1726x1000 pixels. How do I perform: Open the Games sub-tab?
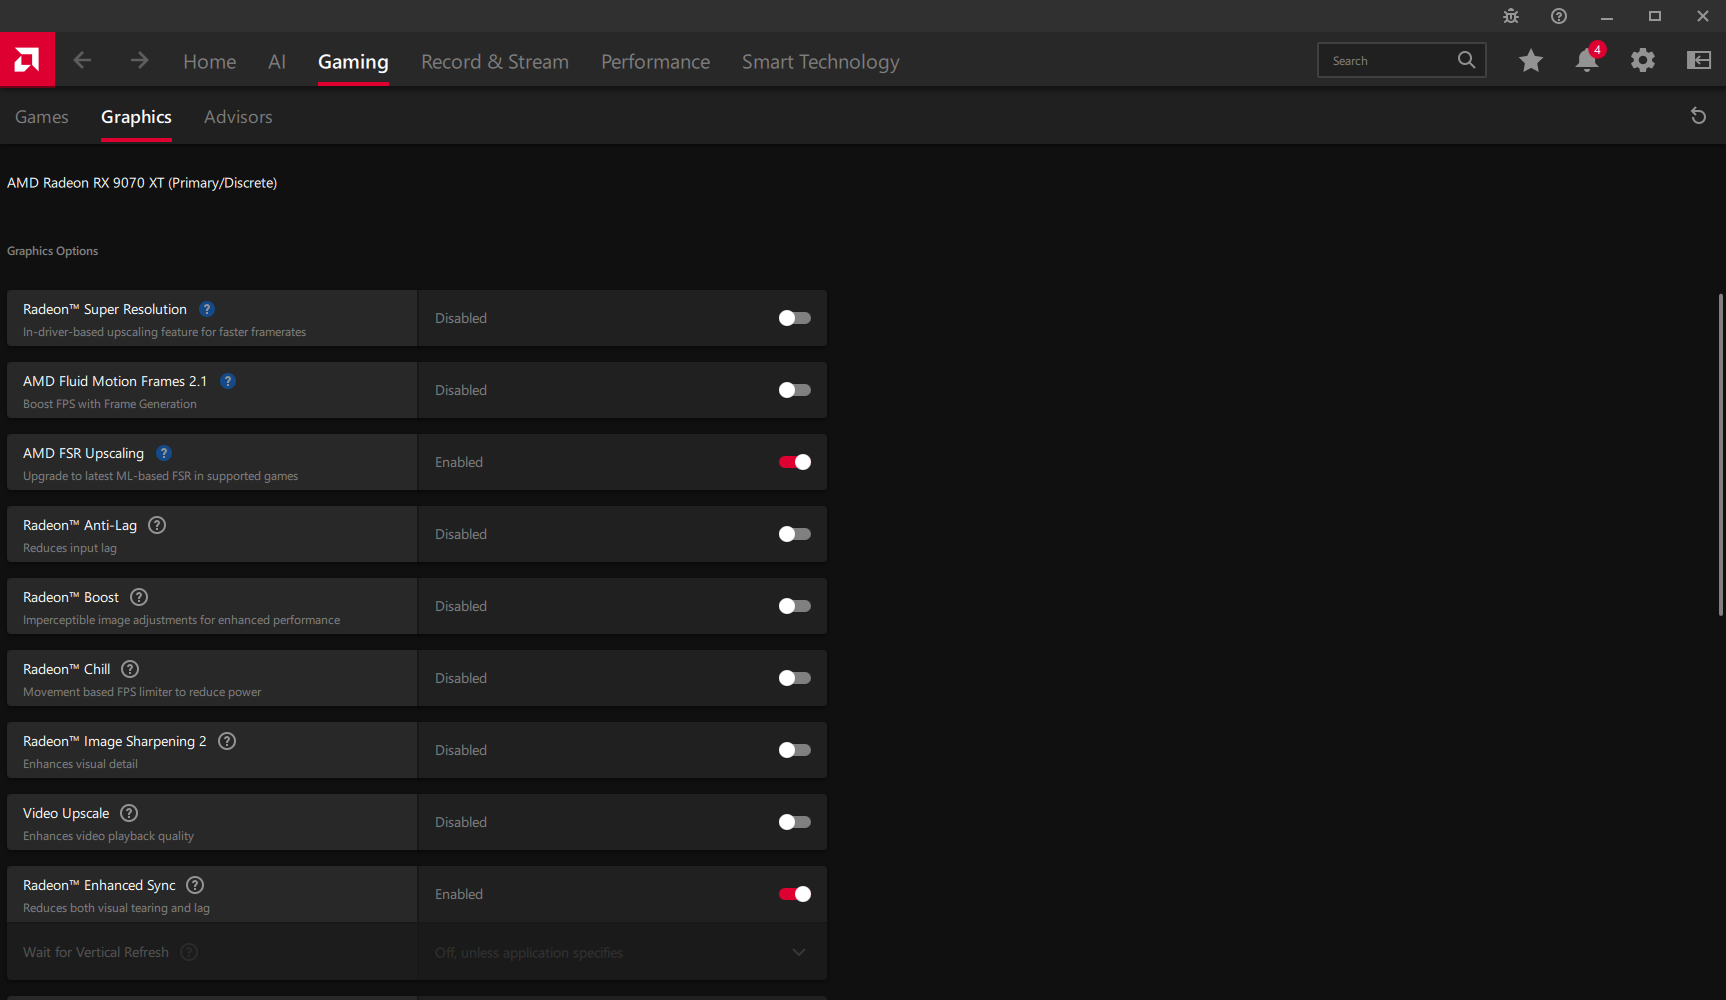(x=42, y=117)
